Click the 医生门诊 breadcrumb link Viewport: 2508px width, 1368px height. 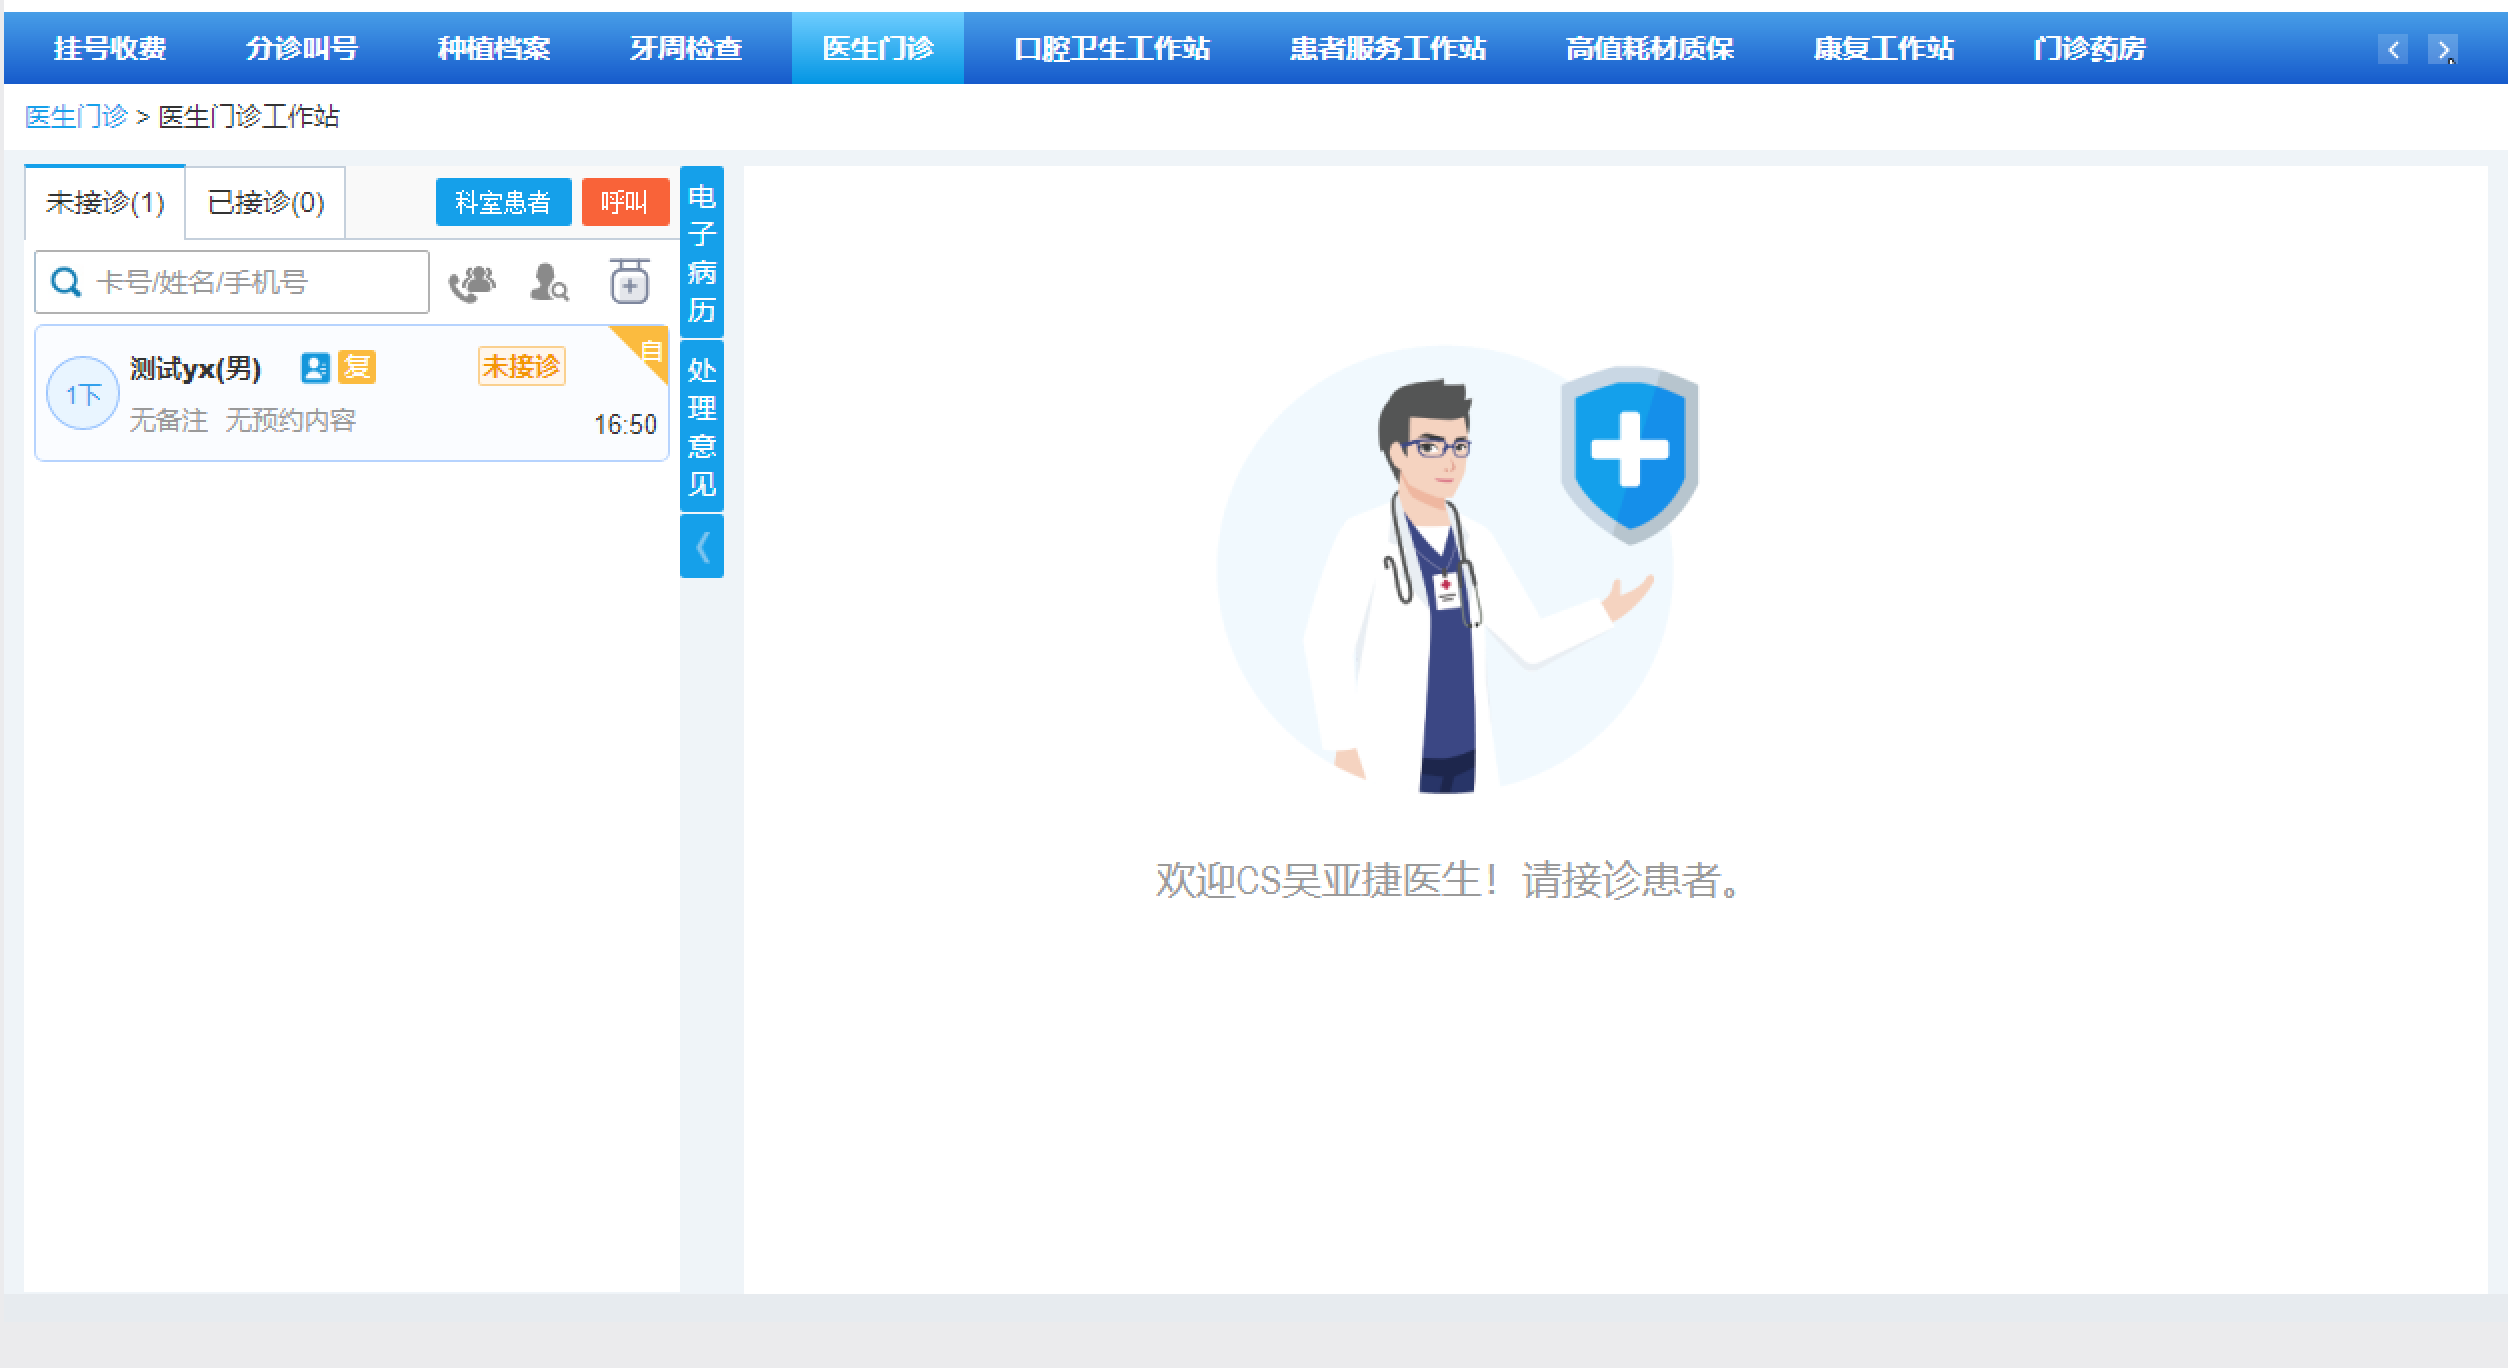coord(76,117)
